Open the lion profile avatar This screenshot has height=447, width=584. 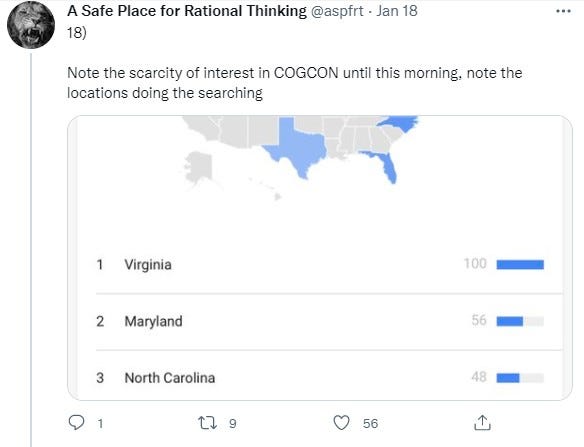[31, 25]
